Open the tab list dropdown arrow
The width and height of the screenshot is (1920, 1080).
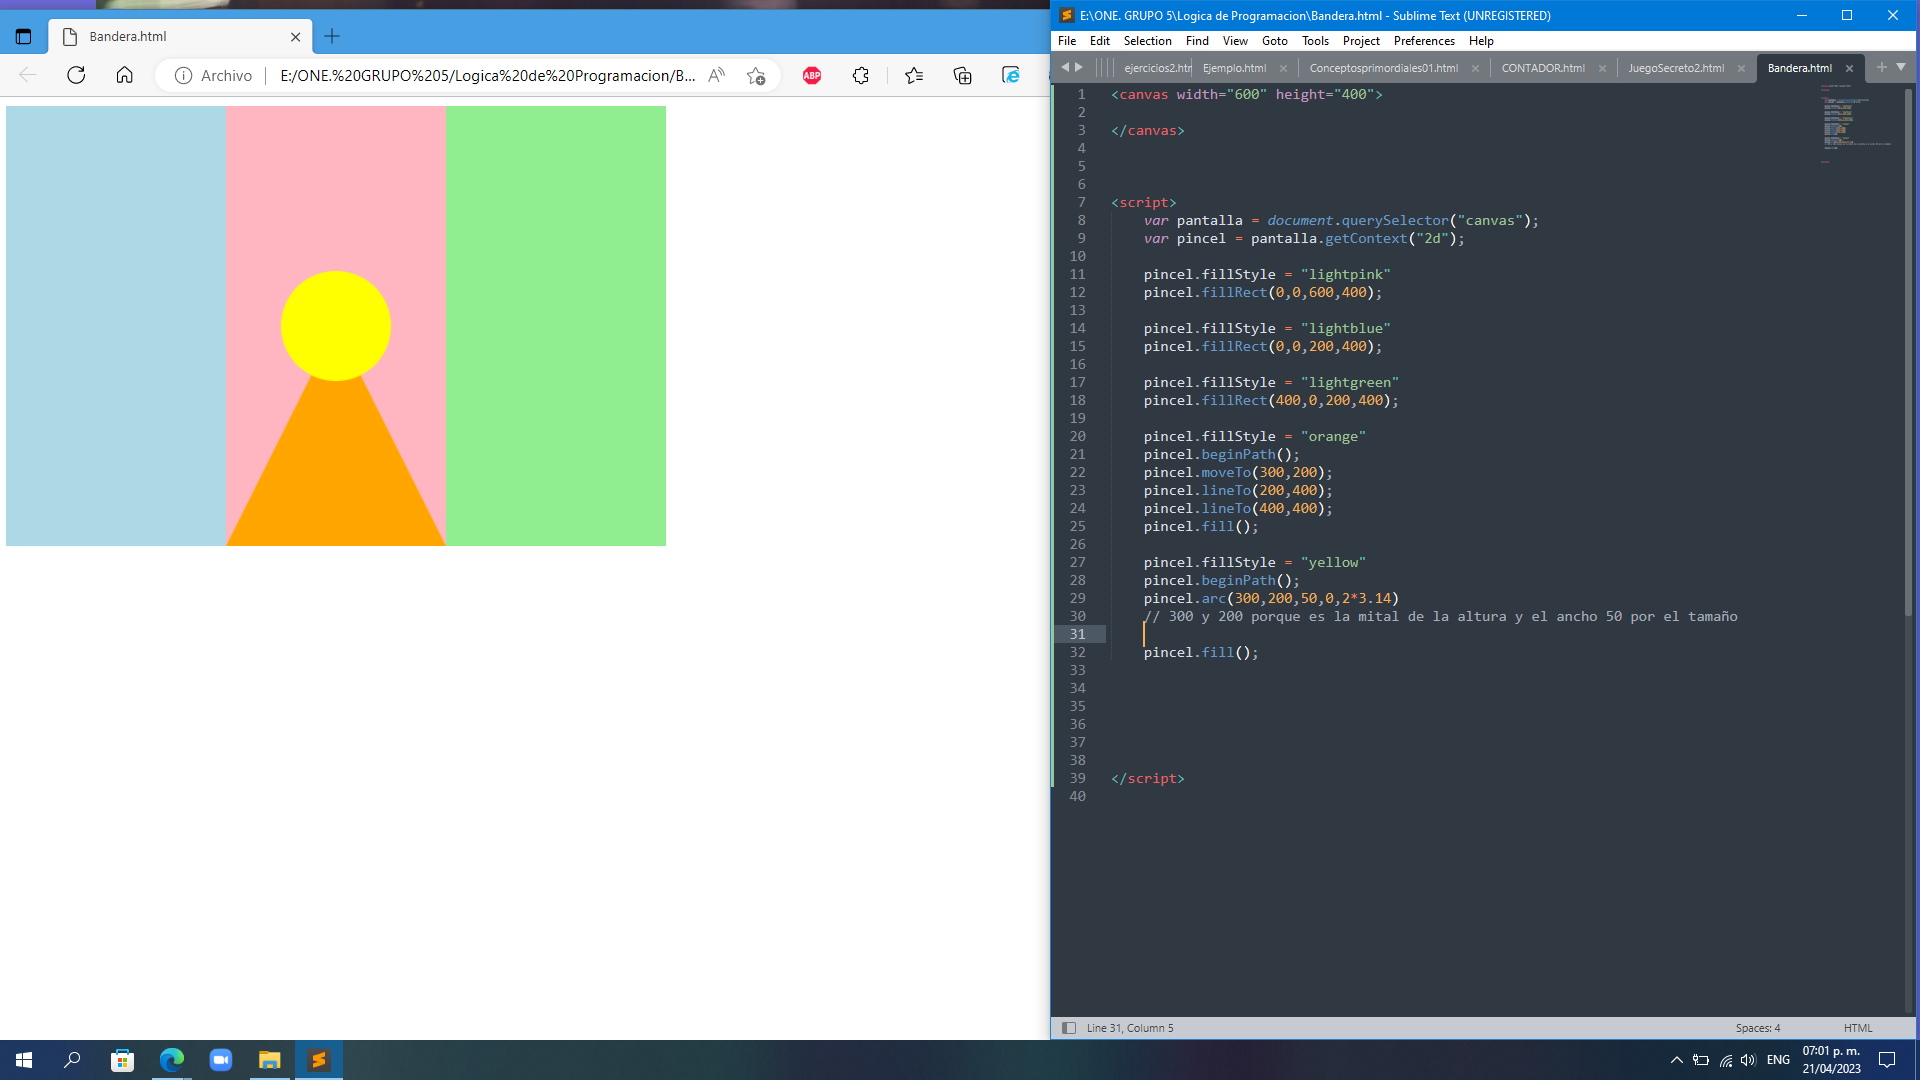[x=1901, y=67]
